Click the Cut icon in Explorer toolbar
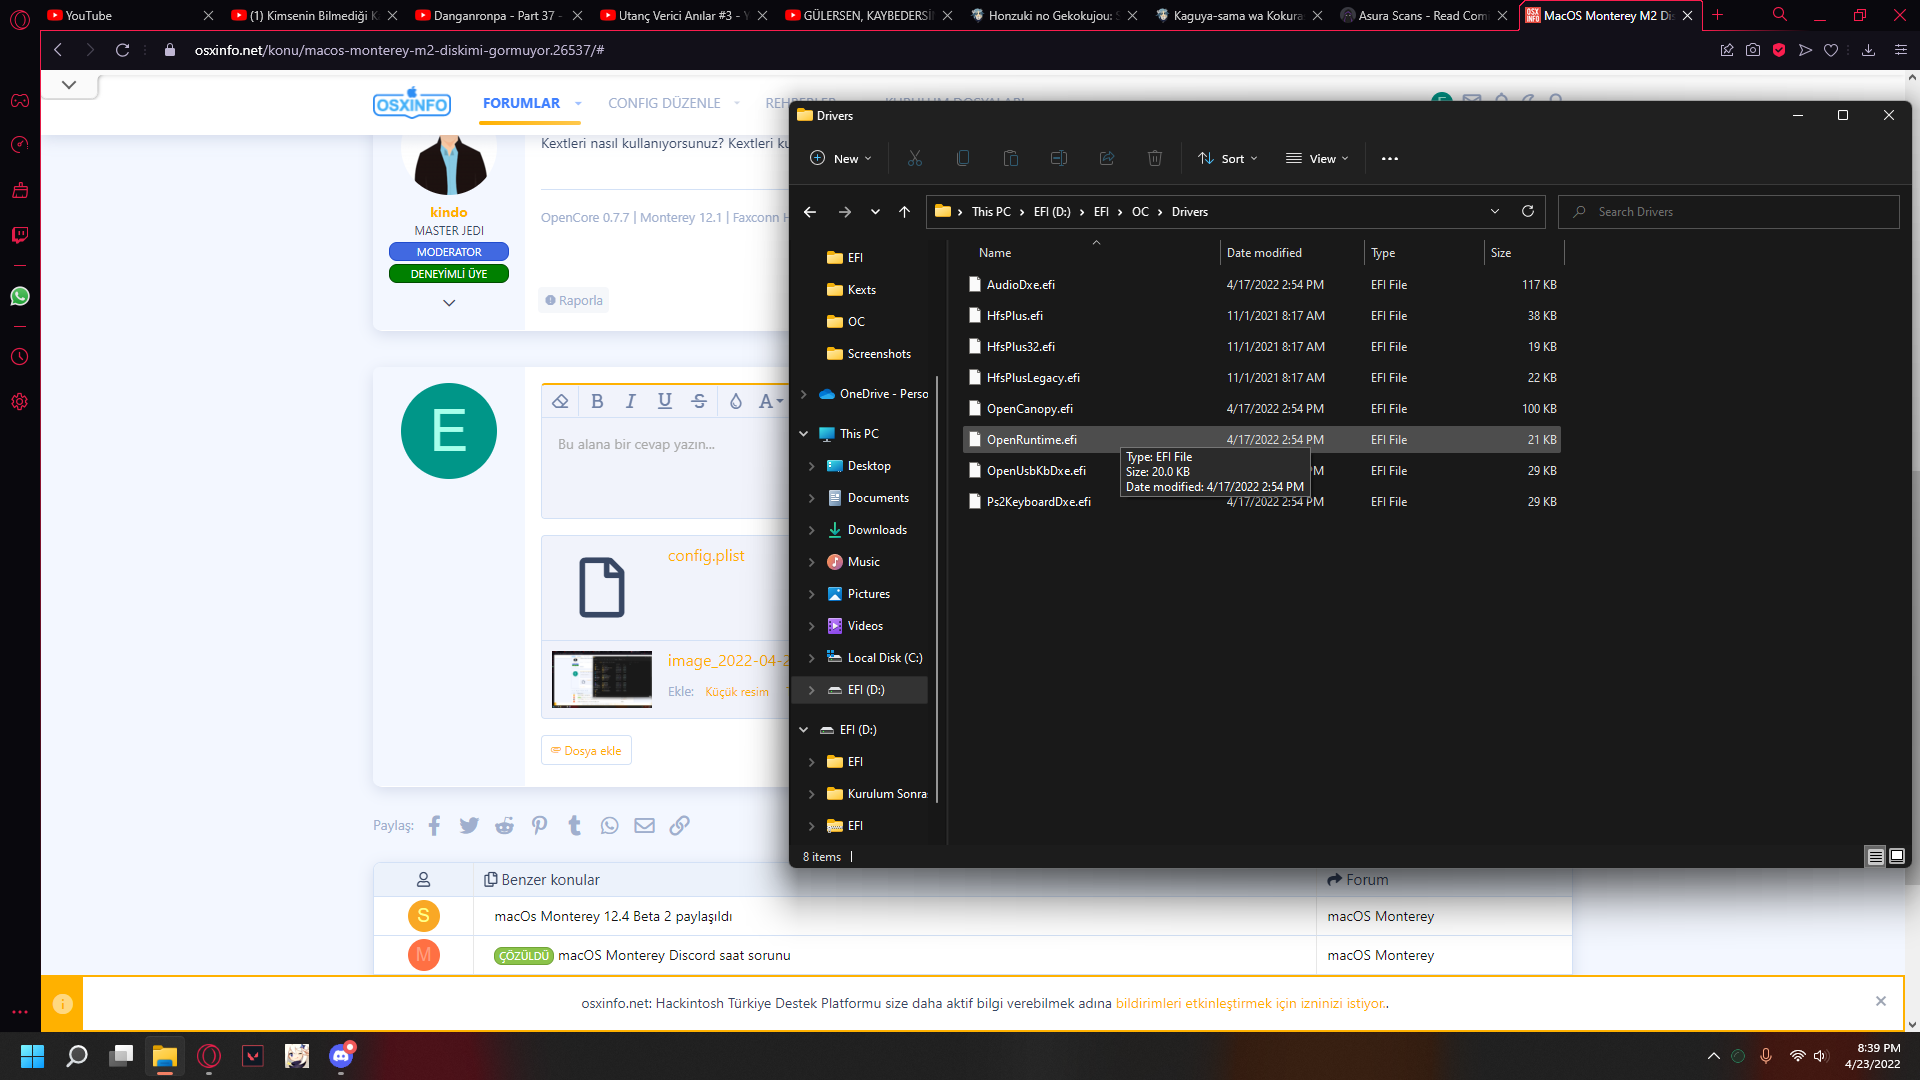Viewport: 1920px width, 1080px height. pyautogui.click(x=914, y=158)
